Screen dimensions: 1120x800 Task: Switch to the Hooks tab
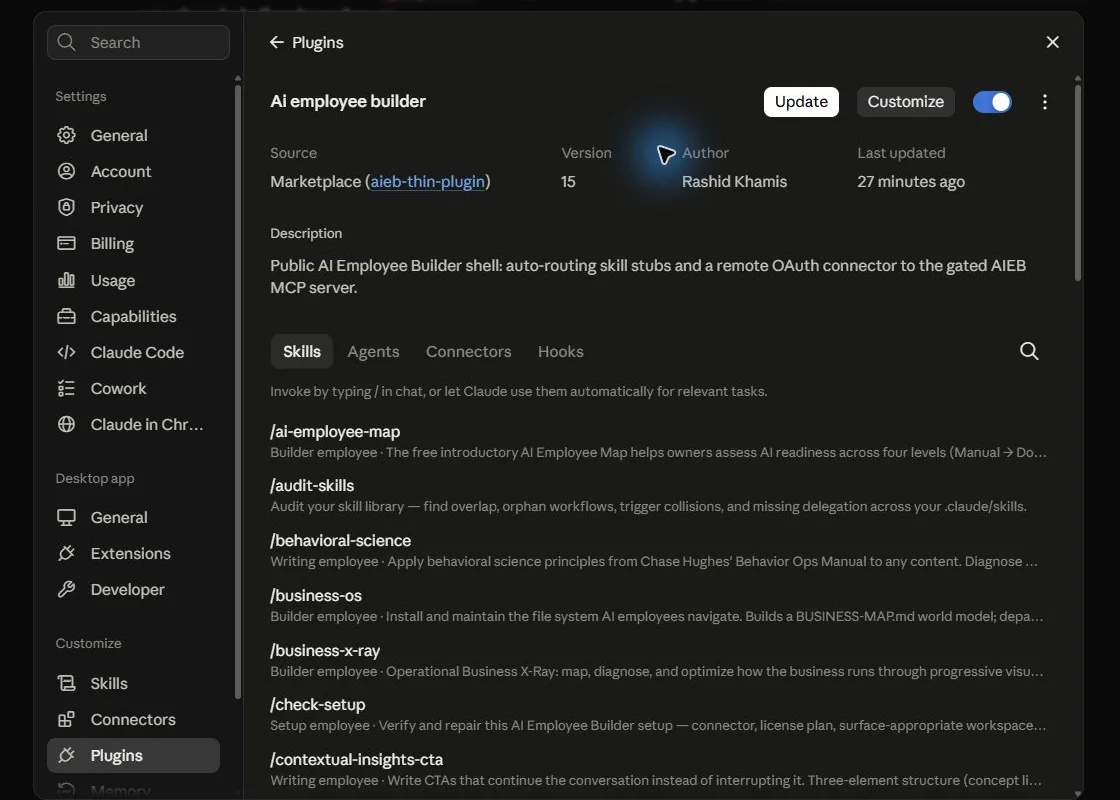(561, 351)
